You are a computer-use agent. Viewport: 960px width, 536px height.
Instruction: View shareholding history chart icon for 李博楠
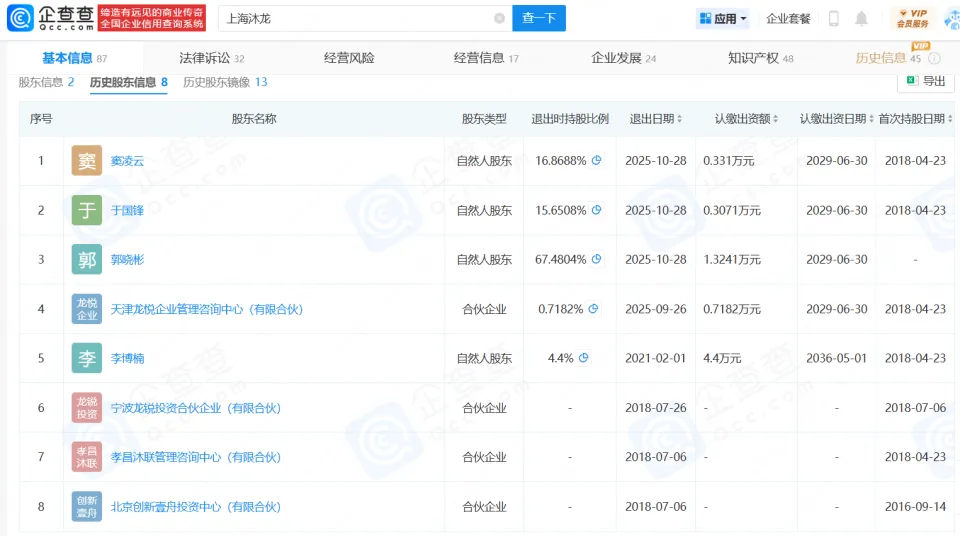[583, 358]
